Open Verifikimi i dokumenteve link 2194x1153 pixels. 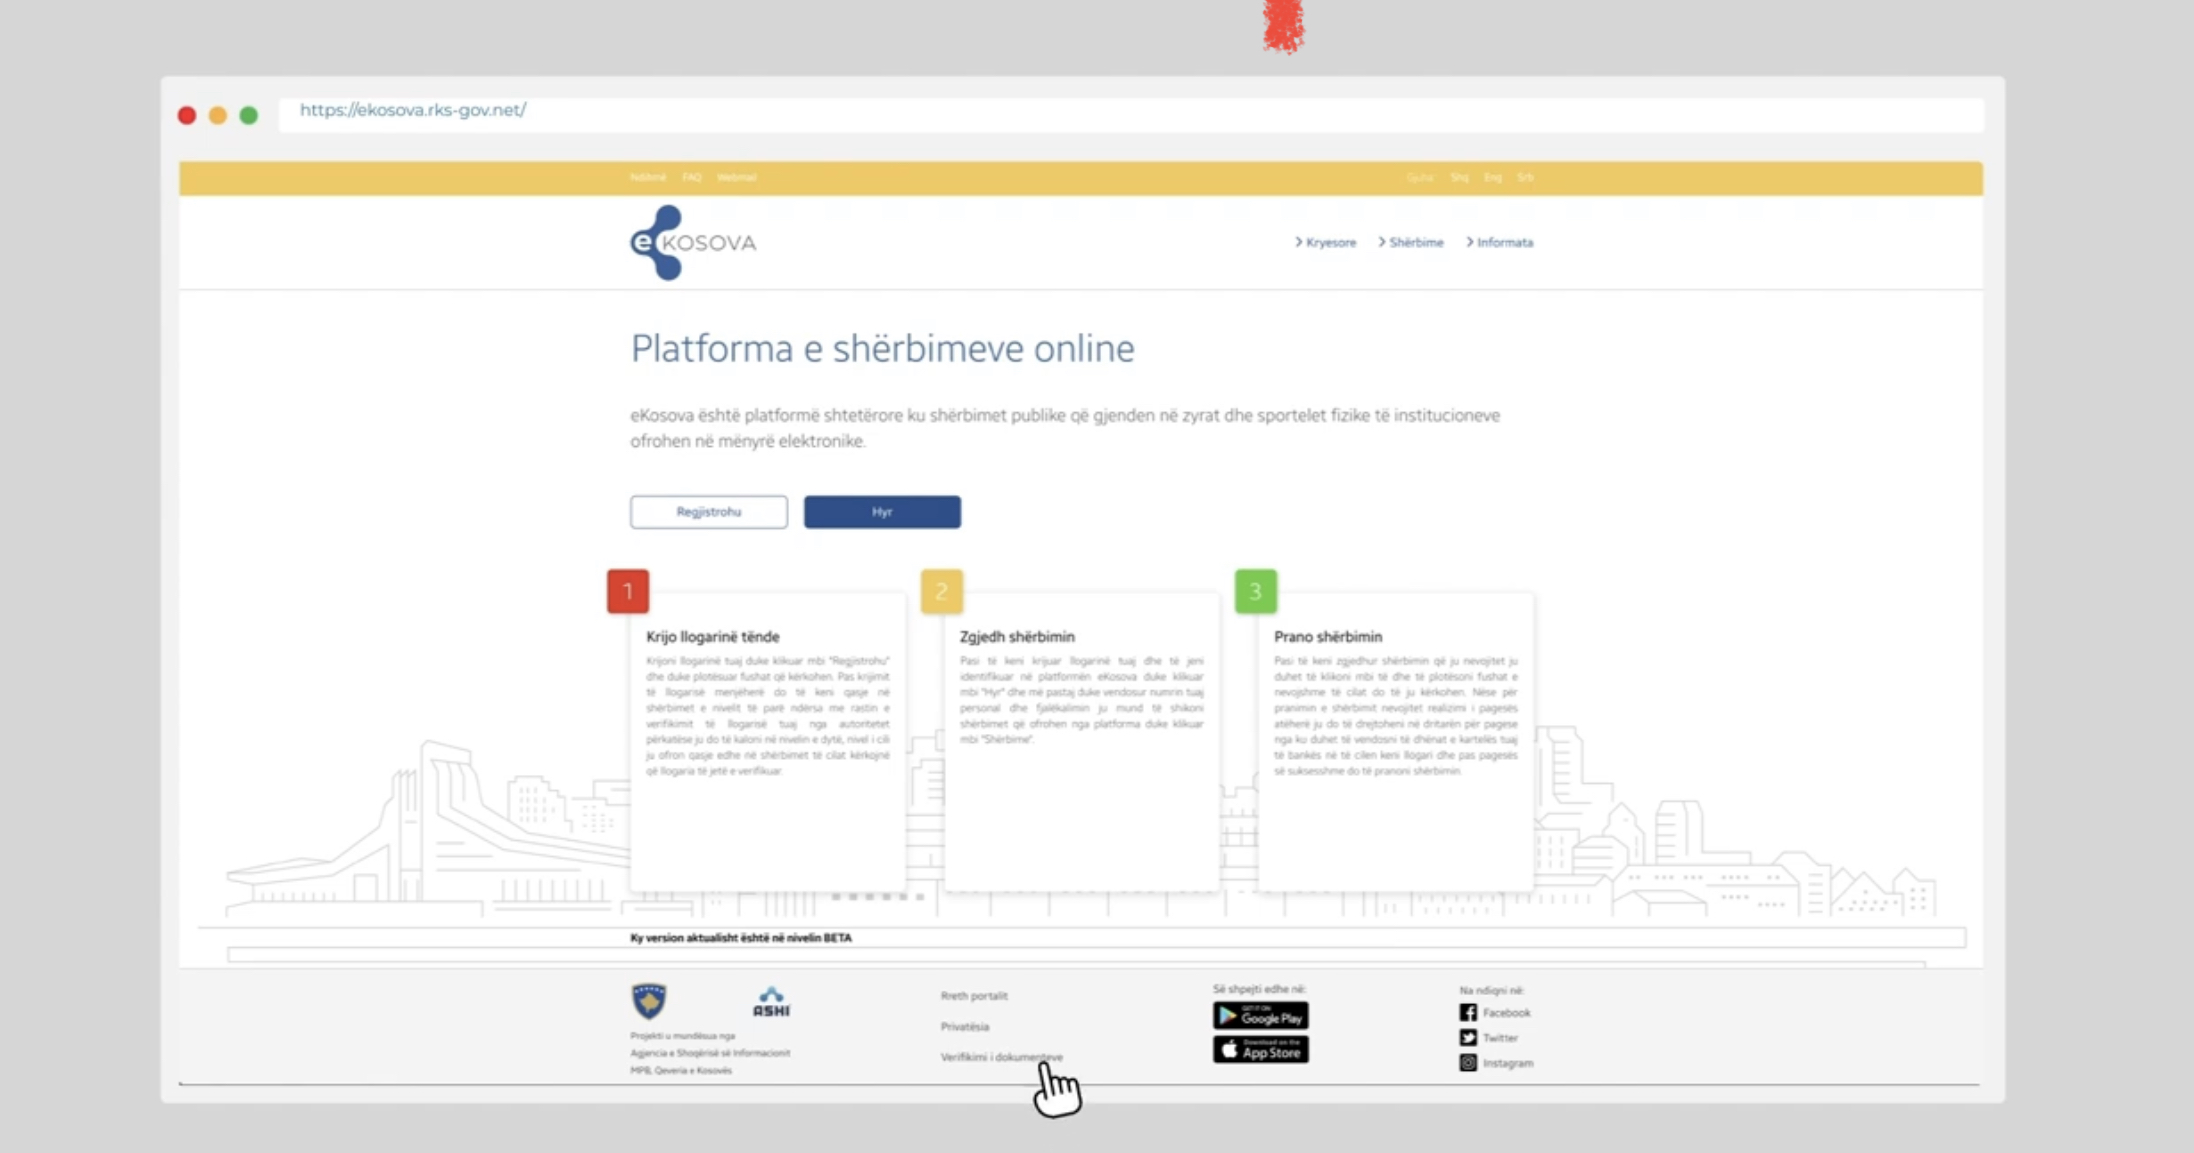pos(1001,1057)
